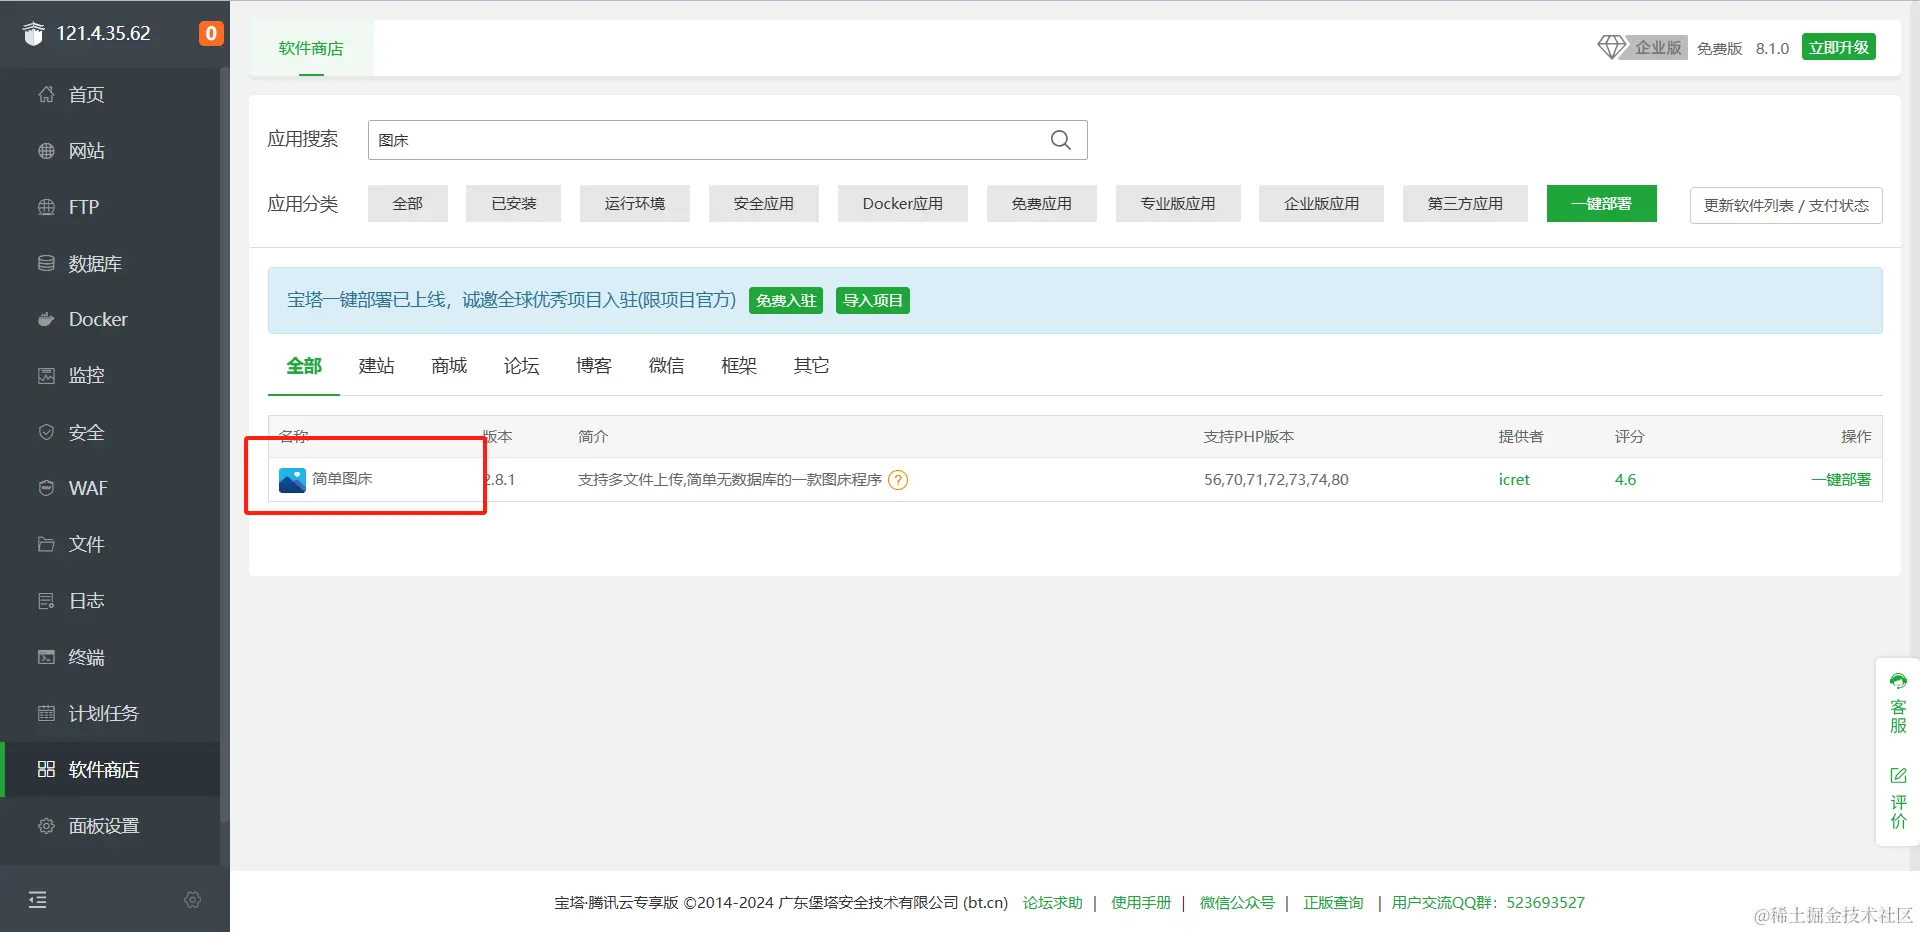Click the 安全 shield icon in sidebar
Screen dimensions: 1920x932
[46, 432]
